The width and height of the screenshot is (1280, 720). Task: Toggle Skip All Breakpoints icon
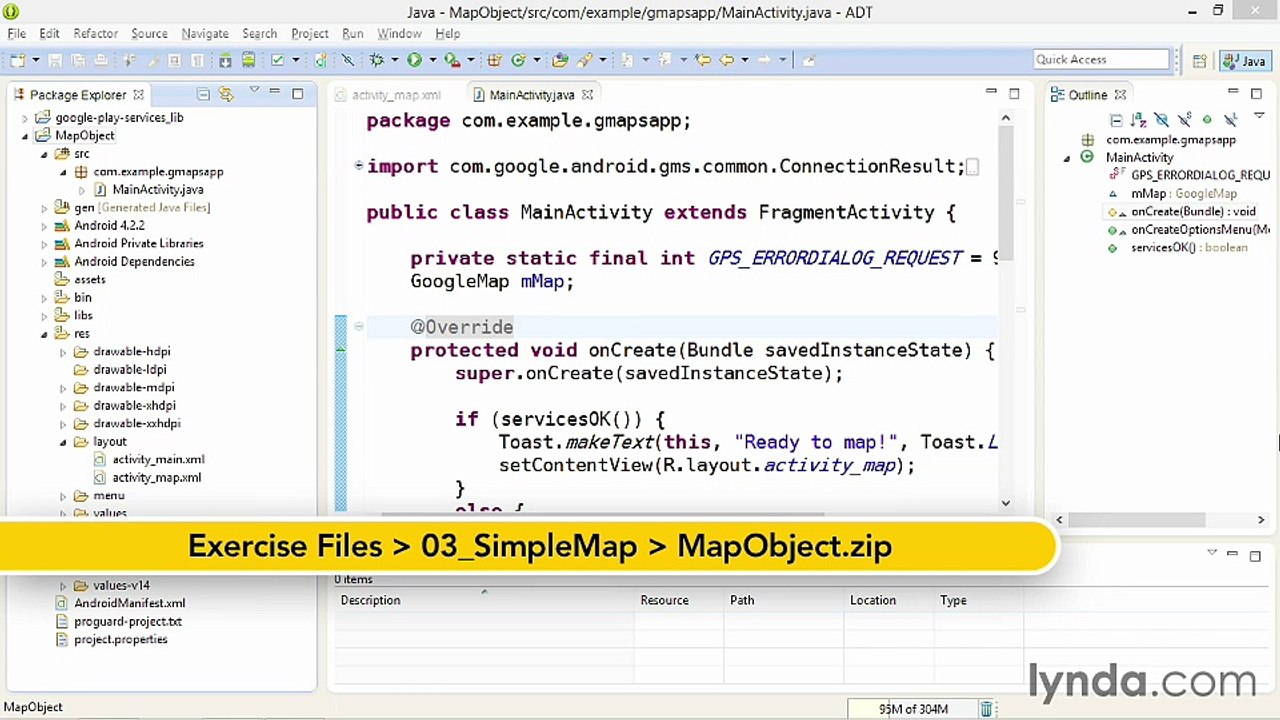pos(347,60)
